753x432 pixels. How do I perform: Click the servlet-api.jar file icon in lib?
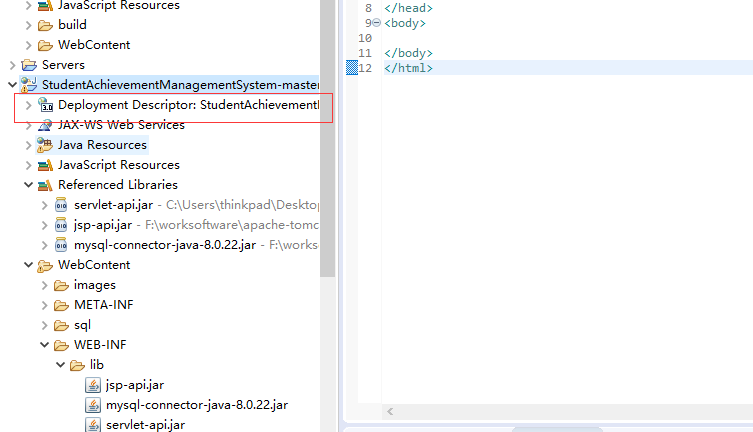click(93, 425)
